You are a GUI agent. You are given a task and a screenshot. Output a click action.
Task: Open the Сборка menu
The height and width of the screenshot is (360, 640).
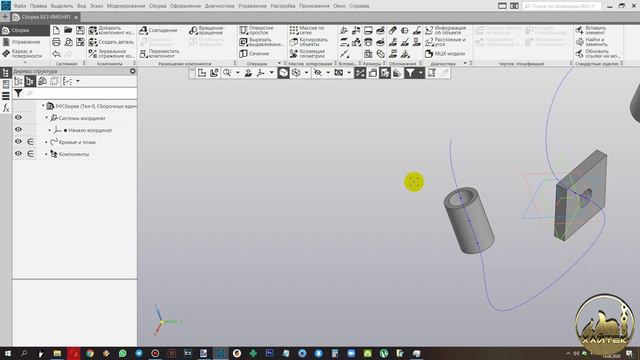(158, 6)
